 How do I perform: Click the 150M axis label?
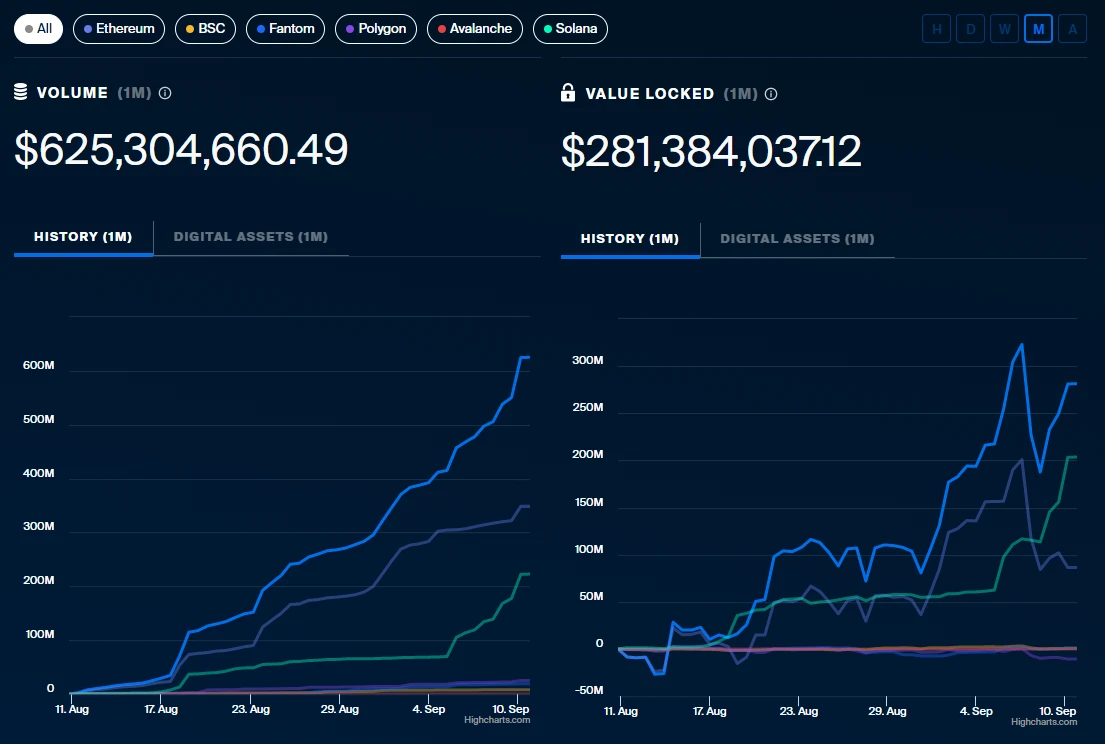click(588, 502)
